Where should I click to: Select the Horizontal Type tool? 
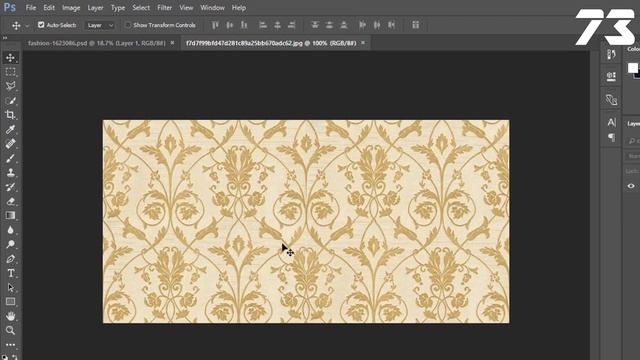11,273
